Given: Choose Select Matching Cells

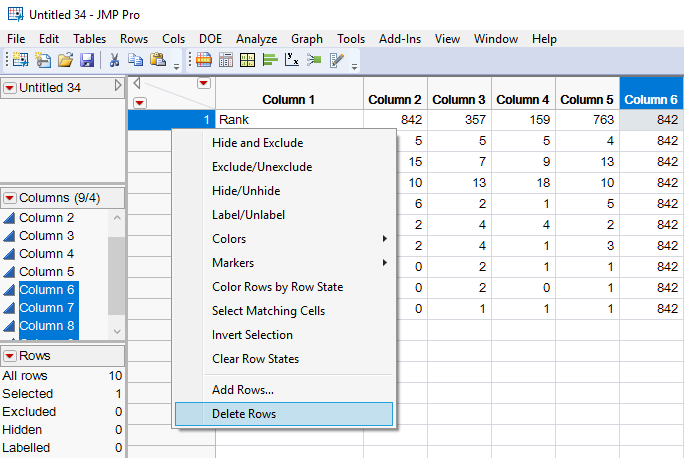Looking at the screenshot, I should 284,311.
